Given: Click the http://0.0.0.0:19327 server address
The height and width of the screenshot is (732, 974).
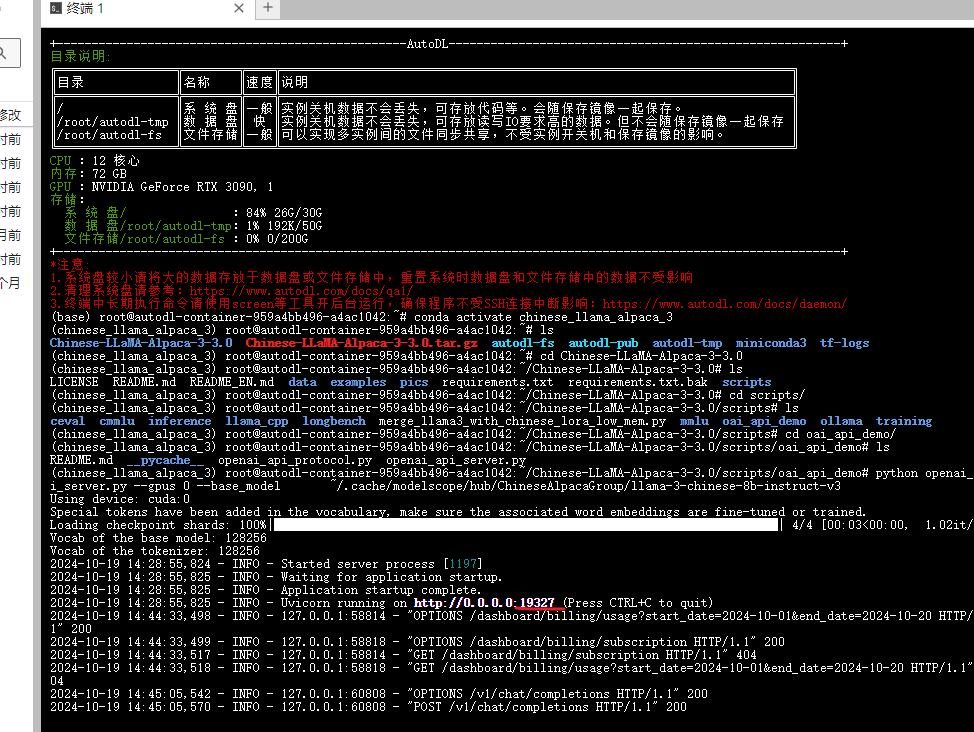Looking at the screenshot, I should tap(484, 603).
